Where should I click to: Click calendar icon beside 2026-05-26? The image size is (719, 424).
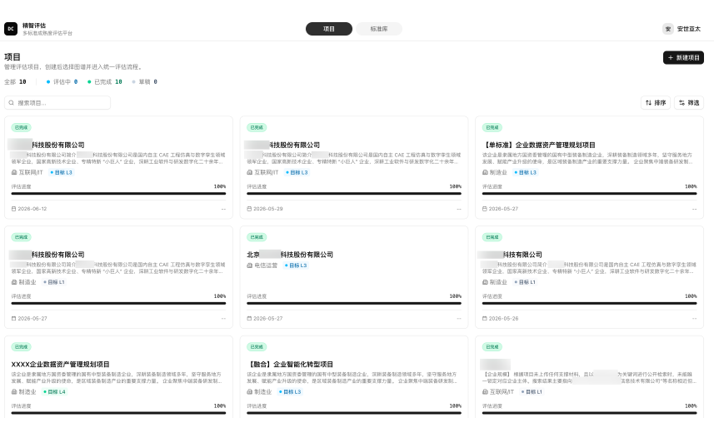pyautogui.click(x=485, y=318)
